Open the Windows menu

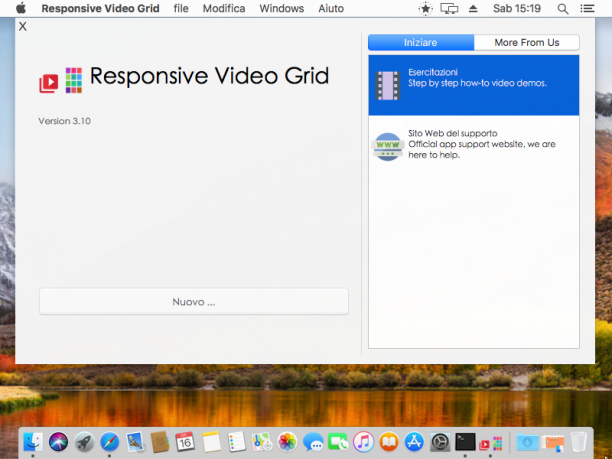pos(281,8)
